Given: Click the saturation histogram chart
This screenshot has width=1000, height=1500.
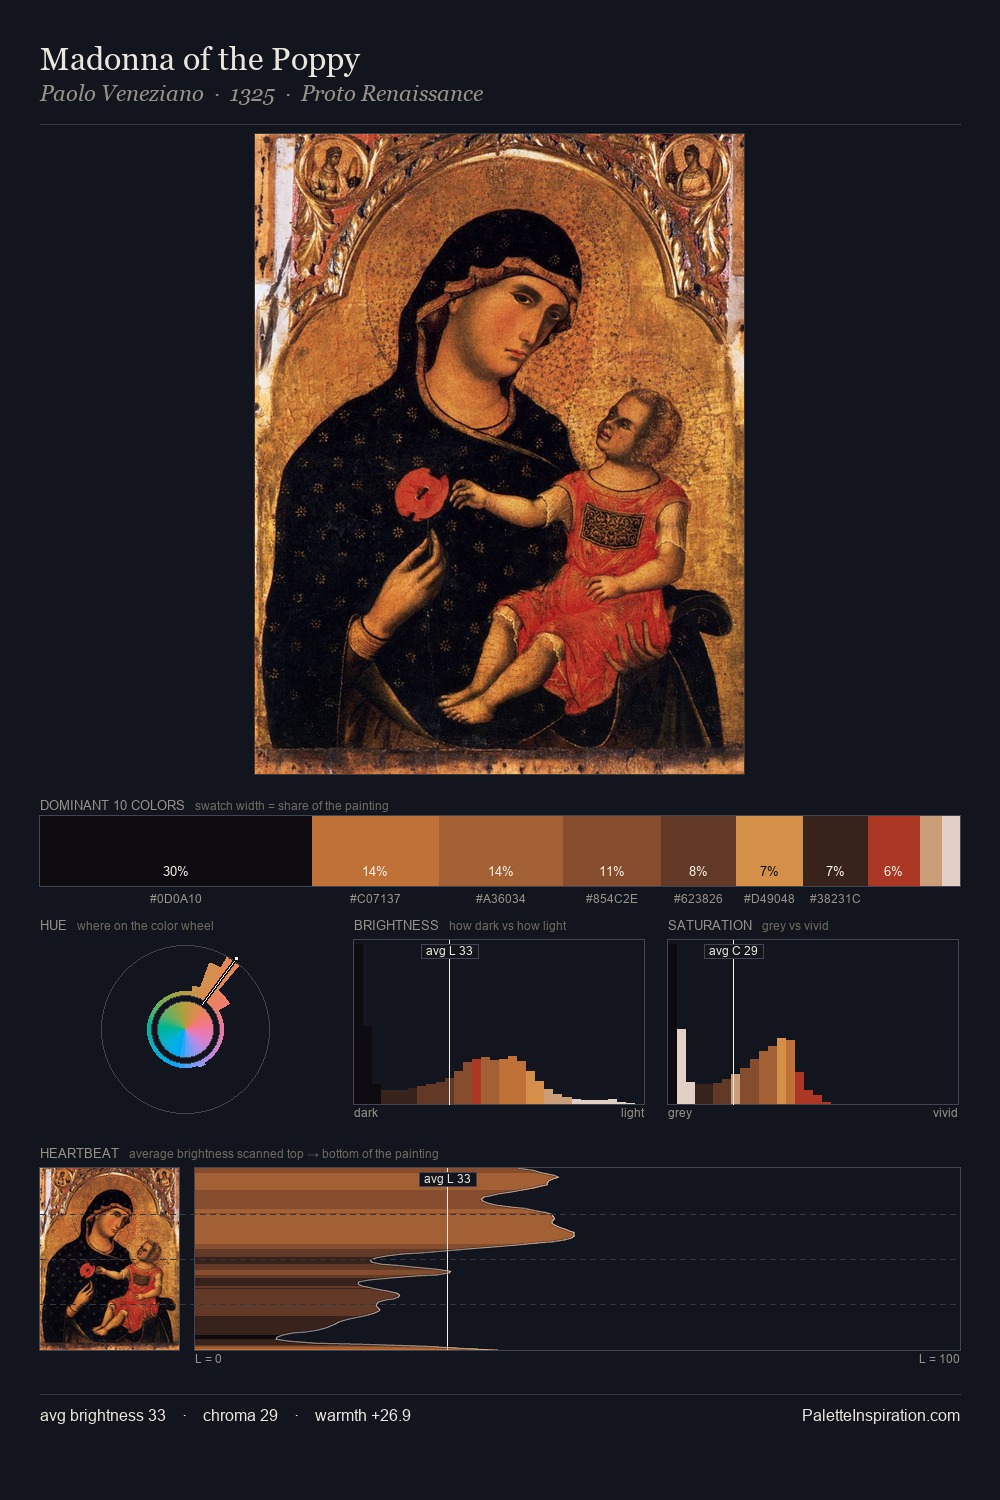Looking at the screenshot, I should click(x=813, y=1022).
